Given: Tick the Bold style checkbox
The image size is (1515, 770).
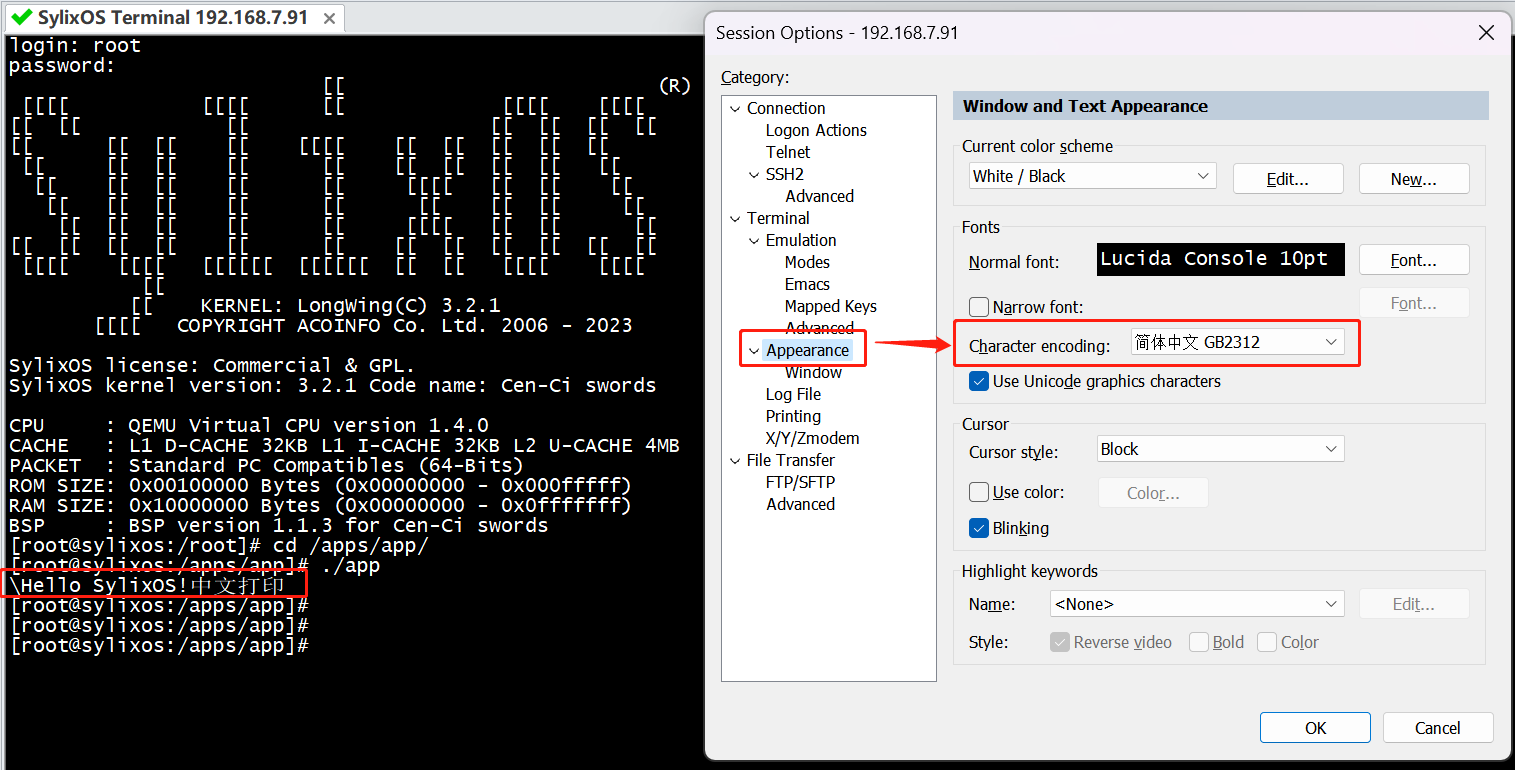Looking at the screenshot, I should pos(1199,642).
